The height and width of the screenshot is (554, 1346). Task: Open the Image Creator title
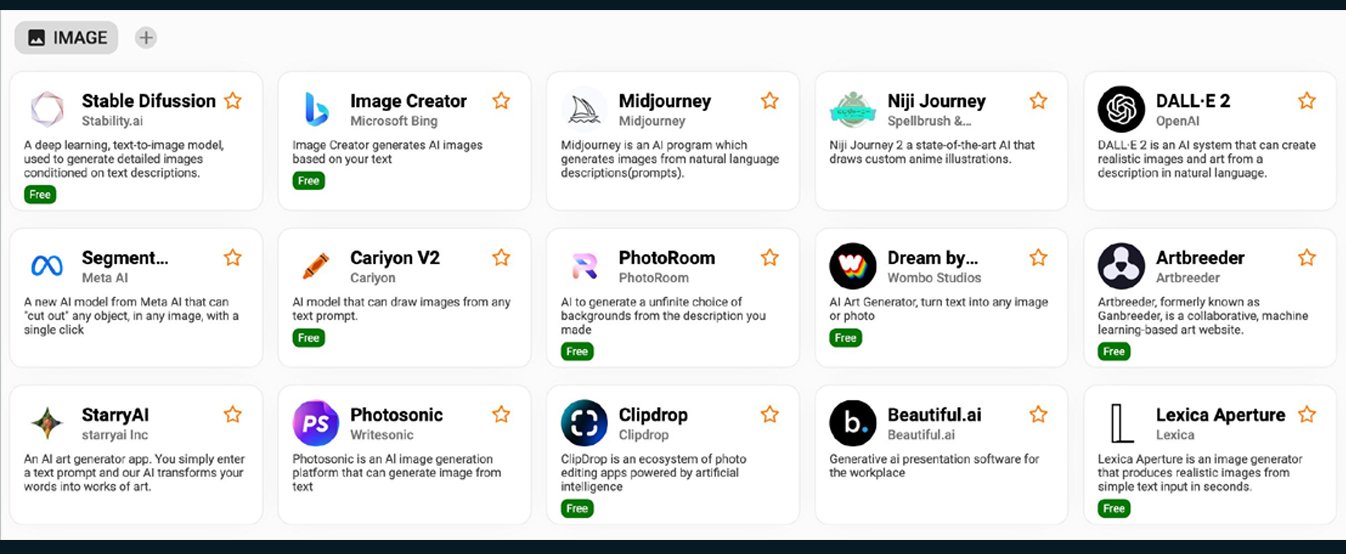(408, 101)
